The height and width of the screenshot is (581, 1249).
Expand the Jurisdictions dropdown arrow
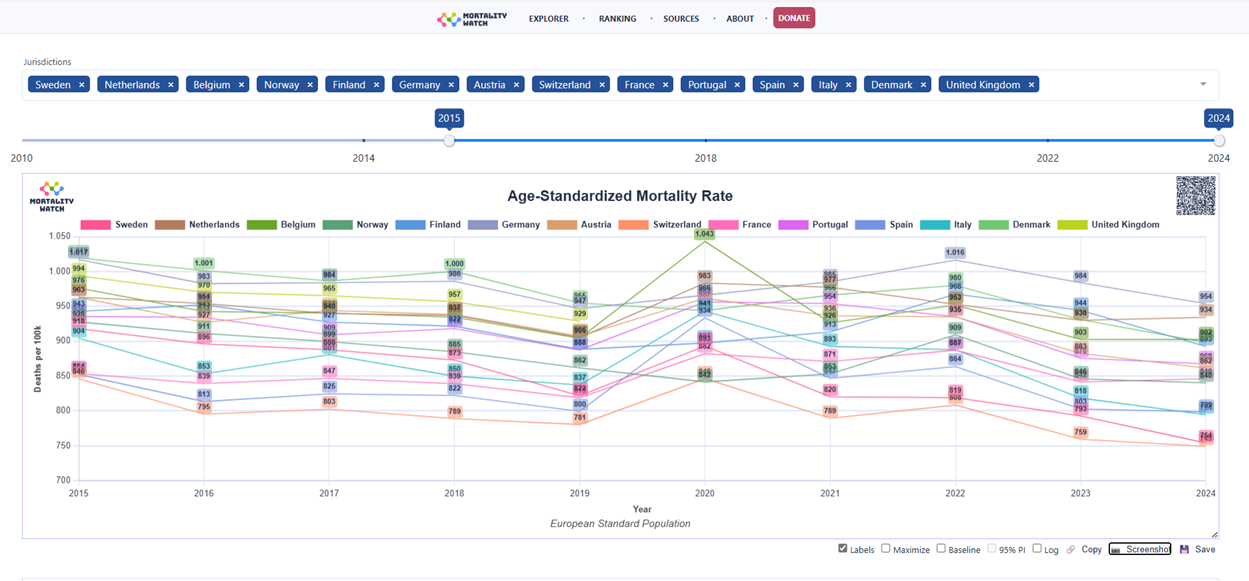click(1203, 85)
